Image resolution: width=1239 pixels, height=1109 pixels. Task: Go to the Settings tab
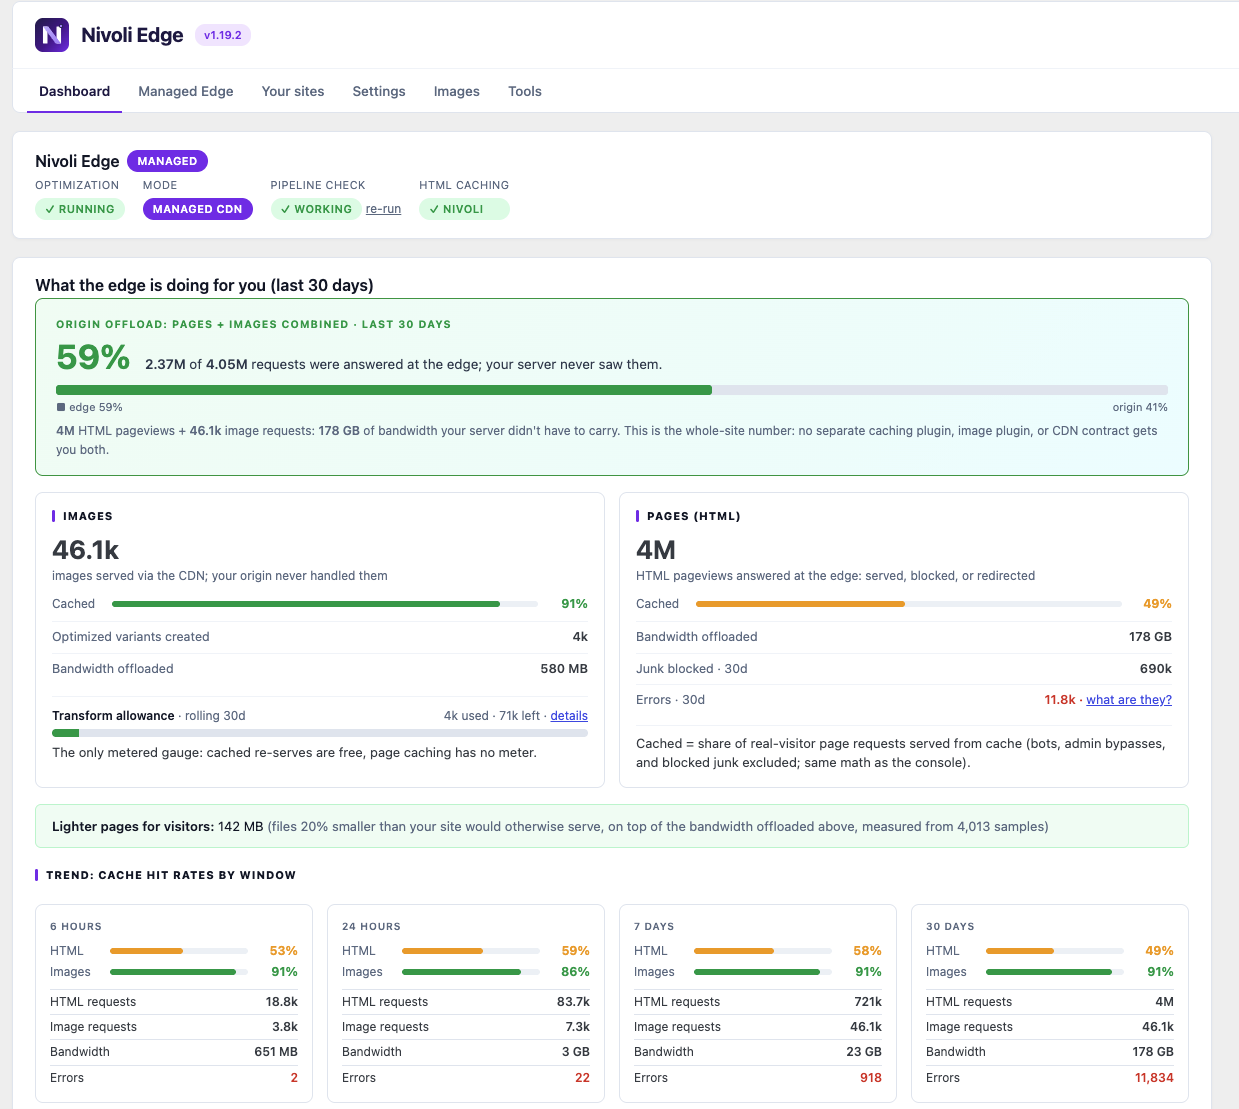tap(379, 91)
